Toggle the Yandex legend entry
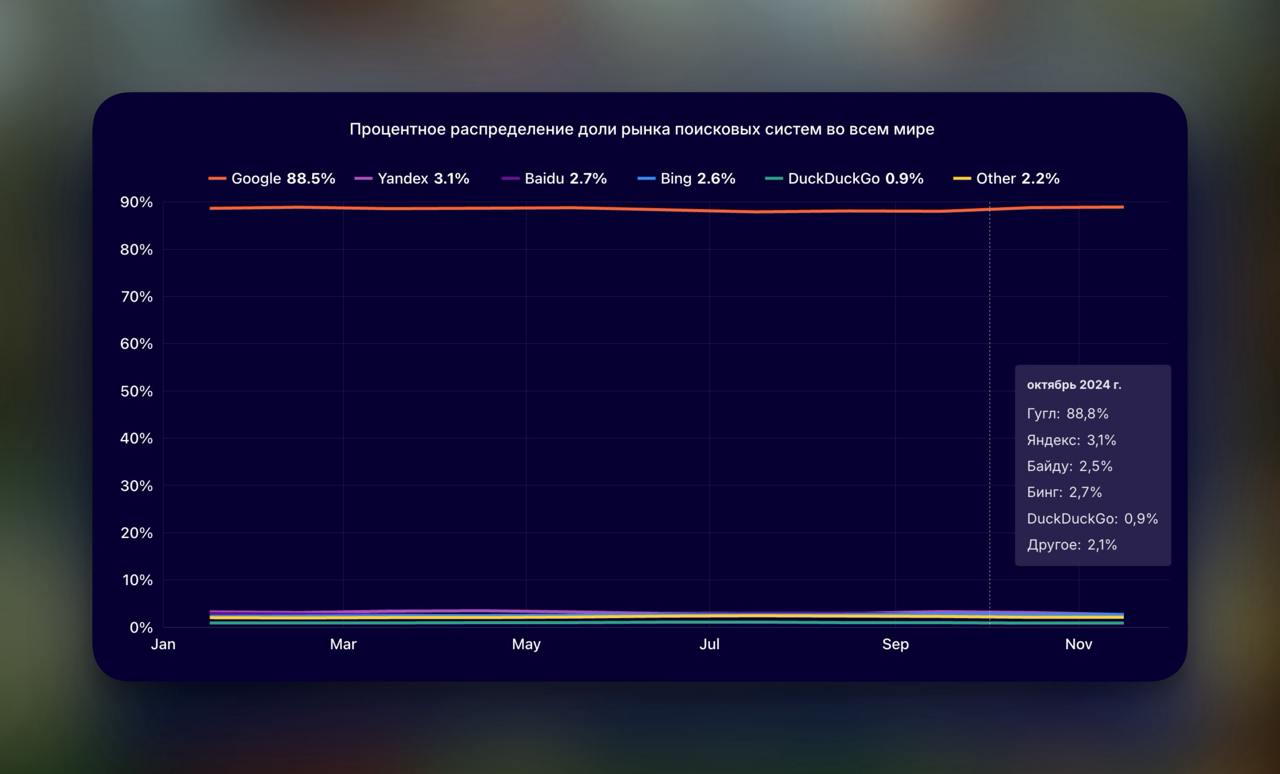The height and width of the screenshot is (774, 1280). [x=412, y=179]
